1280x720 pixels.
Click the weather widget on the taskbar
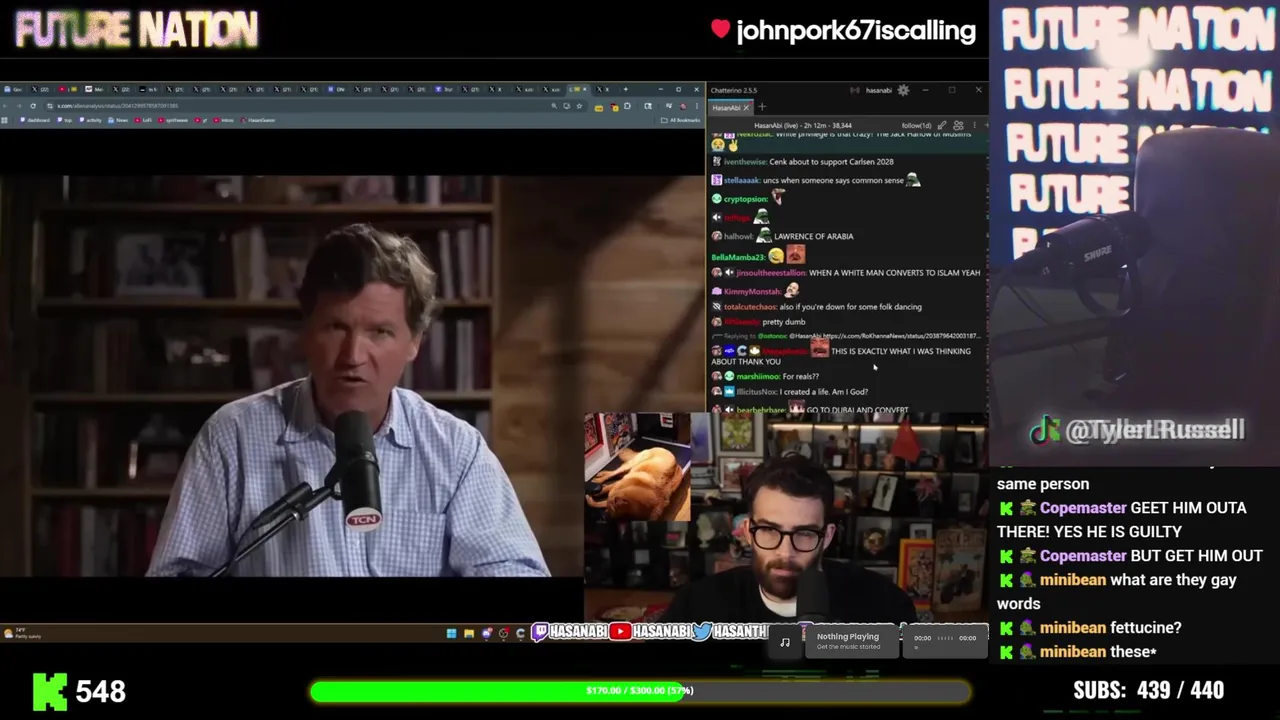point(22,633)
